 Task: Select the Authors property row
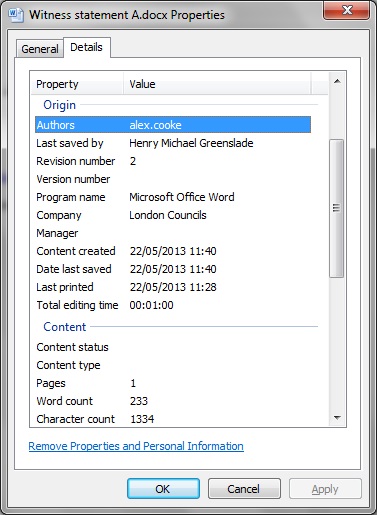click(x=173, y=125)
